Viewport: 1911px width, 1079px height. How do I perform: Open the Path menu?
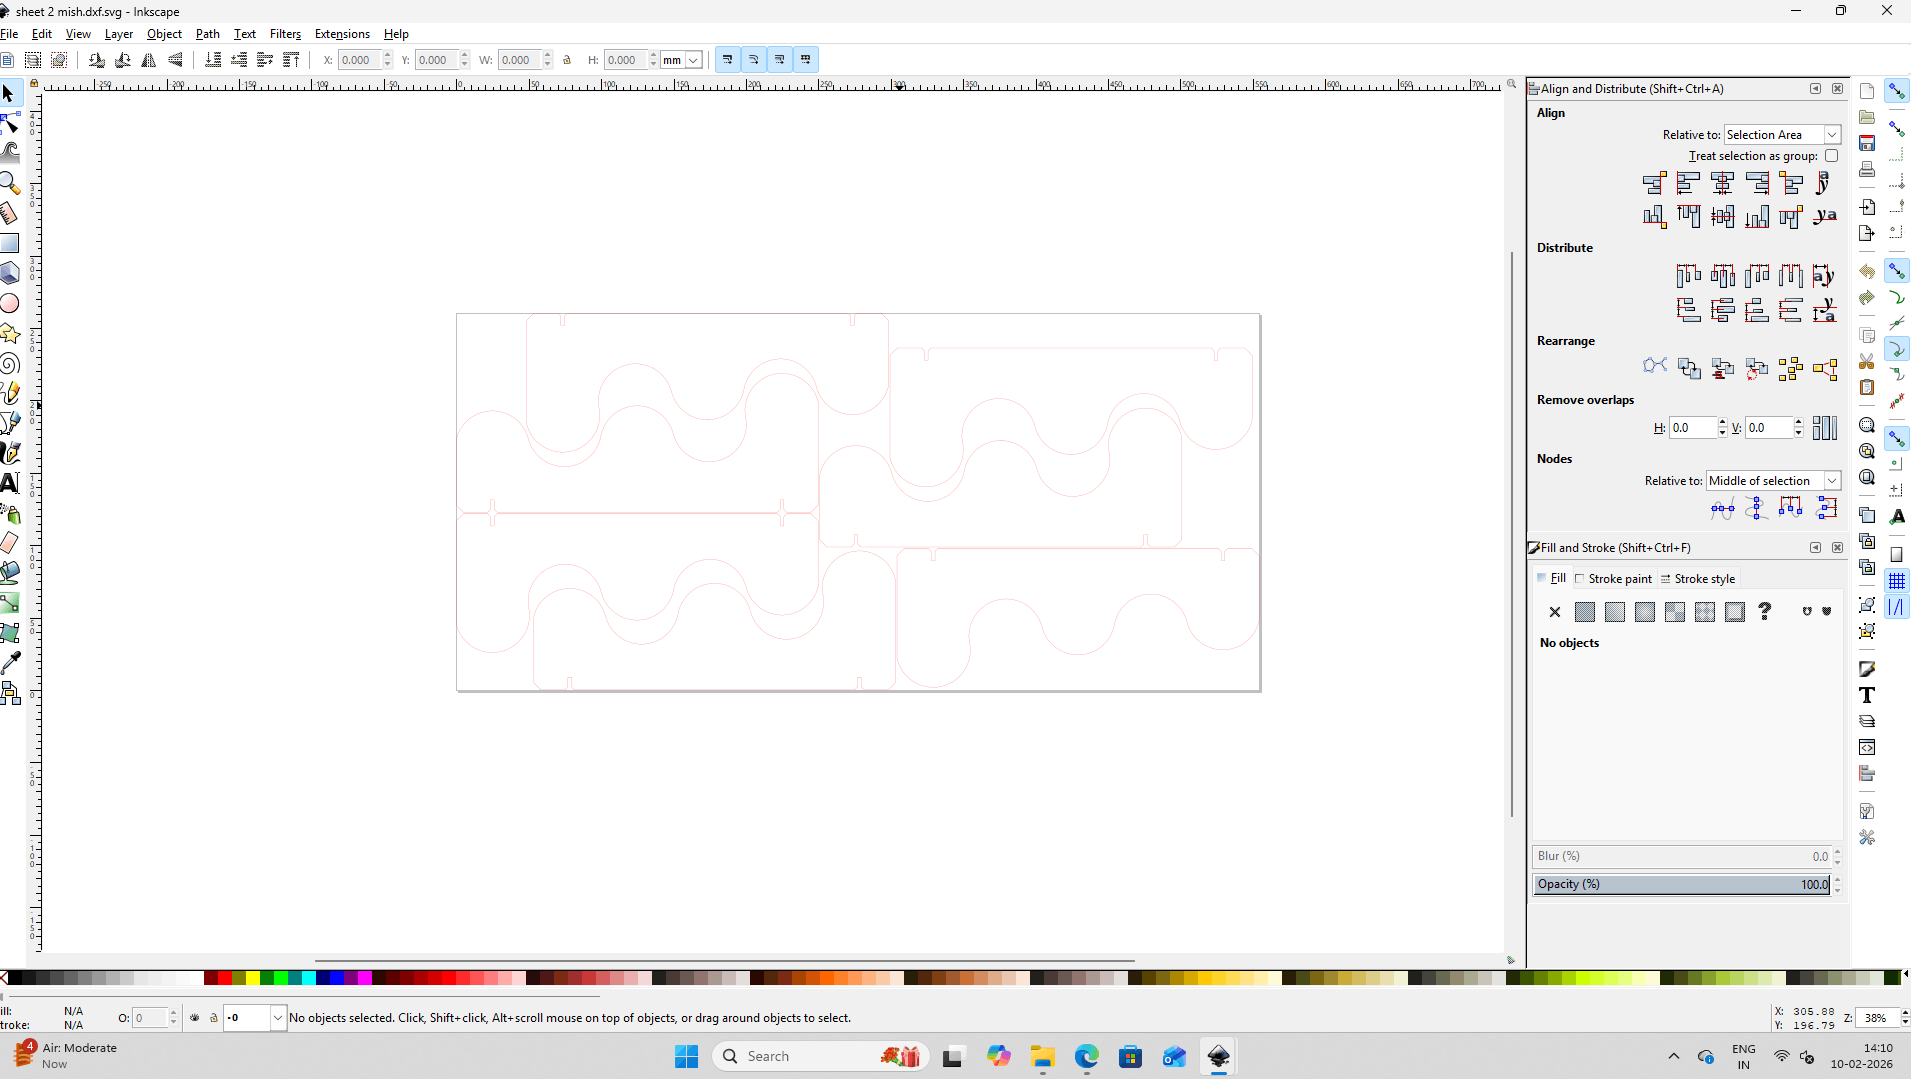208,34
